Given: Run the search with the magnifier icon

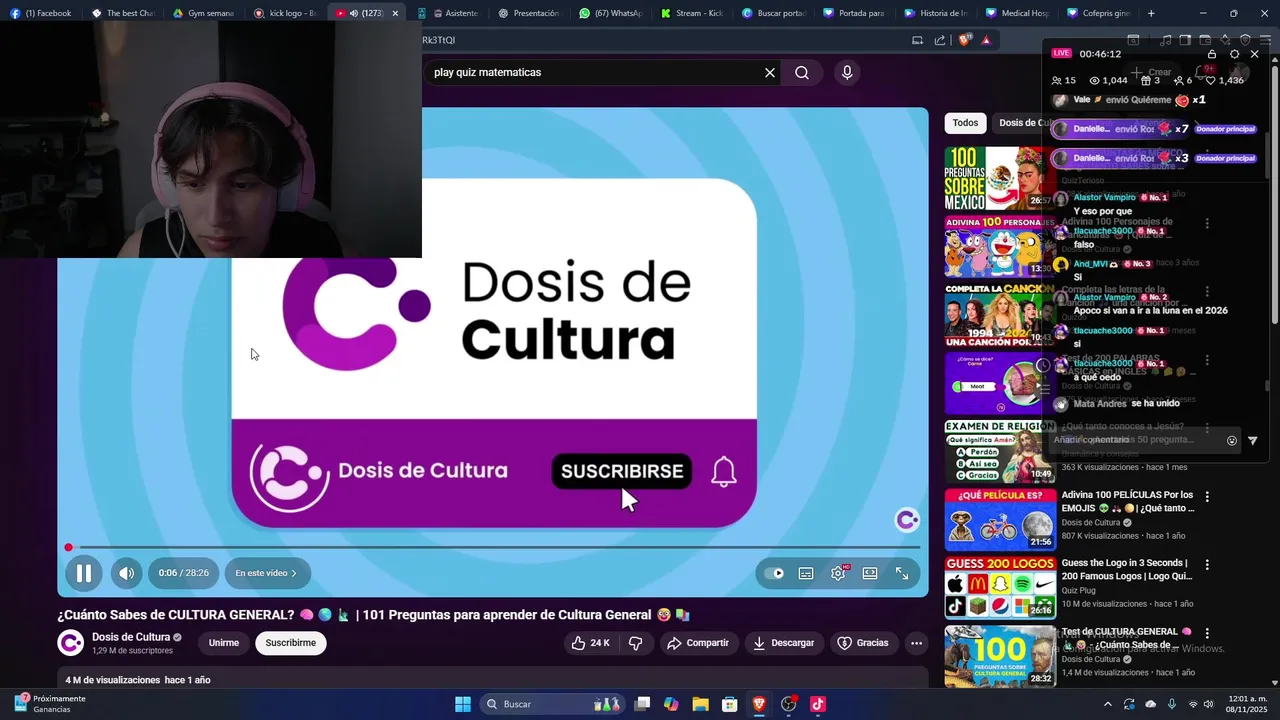Looking at the screenshot, I should [802, 72].
